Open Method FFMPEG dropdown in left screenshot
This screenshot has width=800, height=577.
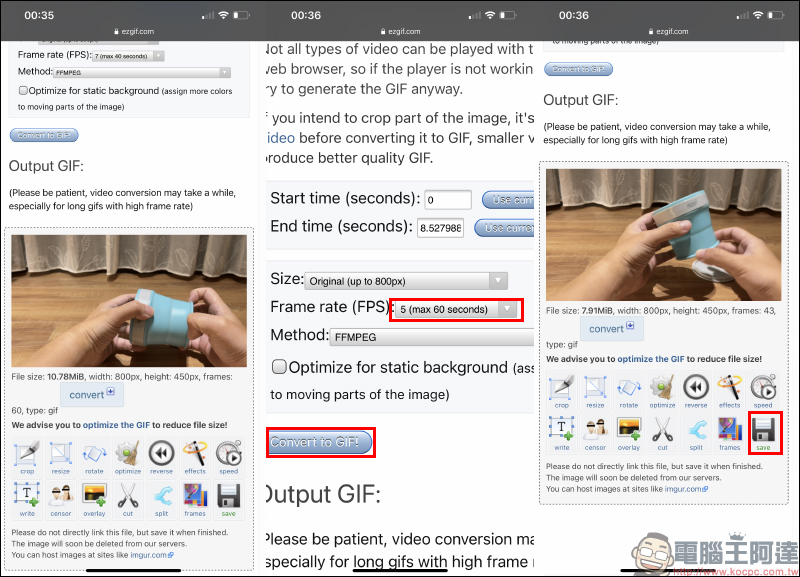(142, 72)
